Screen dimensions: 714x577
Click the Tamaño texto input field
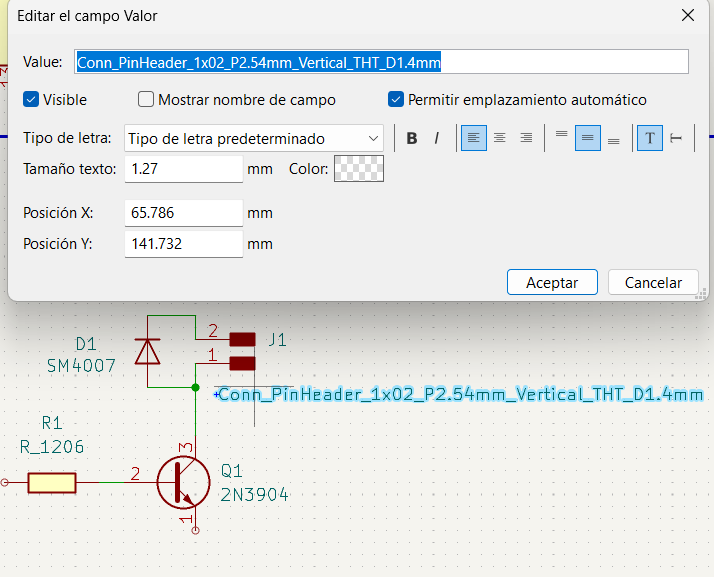184,169
